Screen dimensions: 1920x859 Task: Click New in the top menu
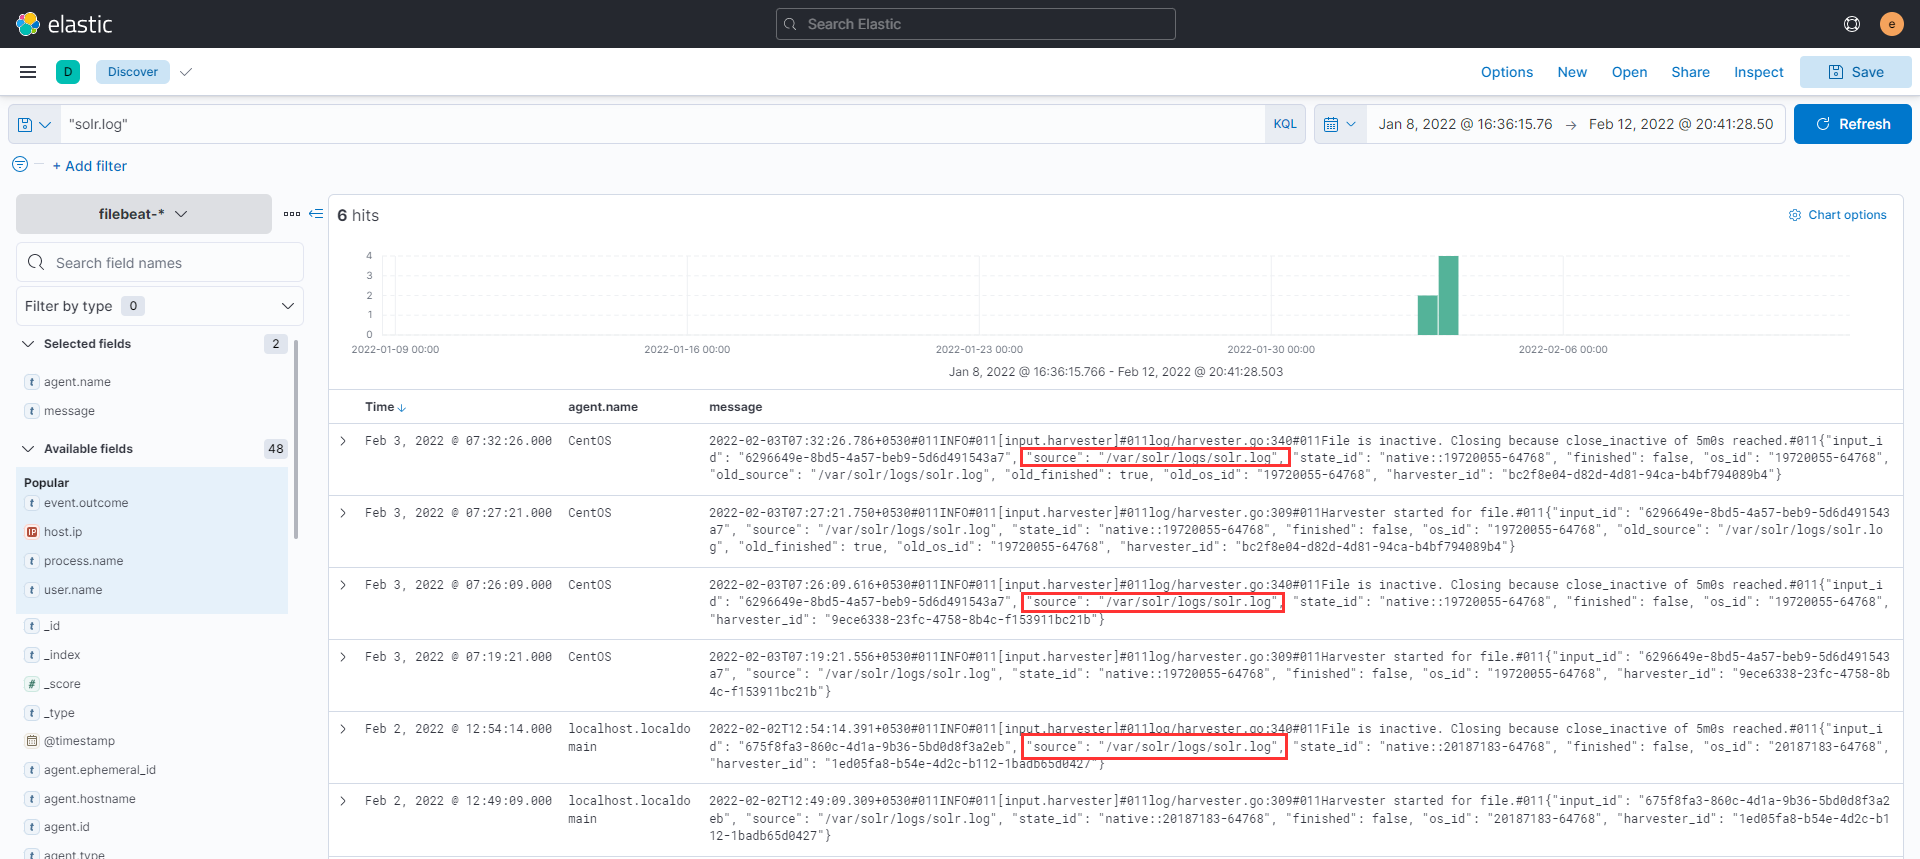[1572, 72]
